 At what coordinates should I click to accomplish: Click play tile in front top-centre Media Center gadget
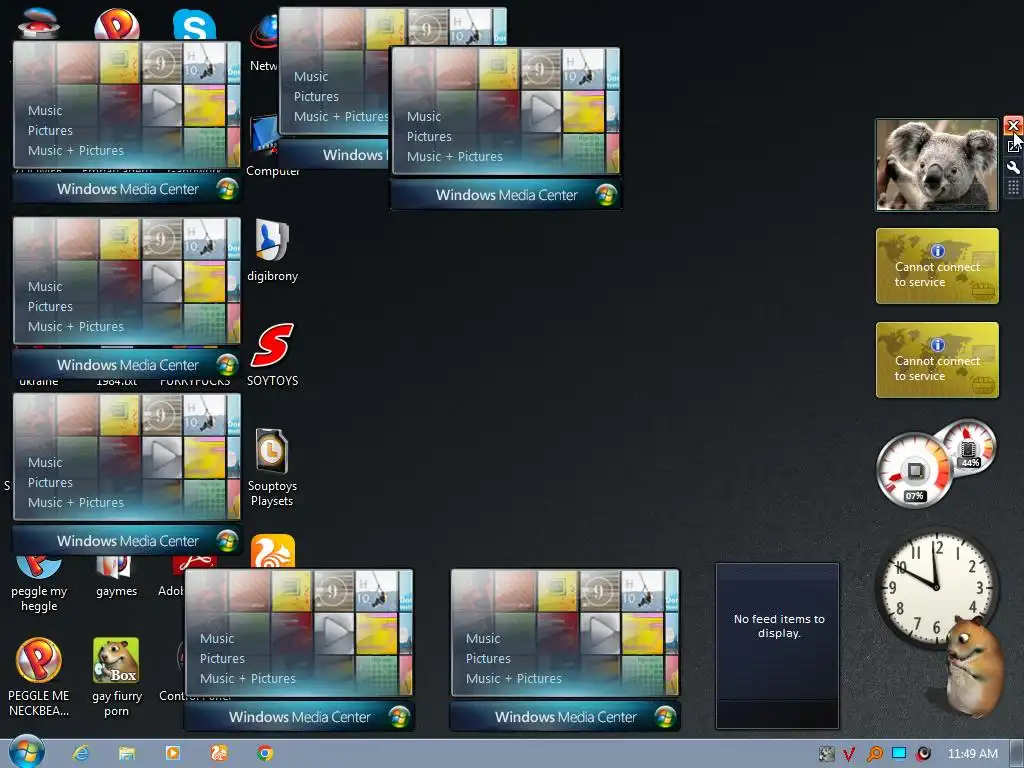(x=541, y=111)
